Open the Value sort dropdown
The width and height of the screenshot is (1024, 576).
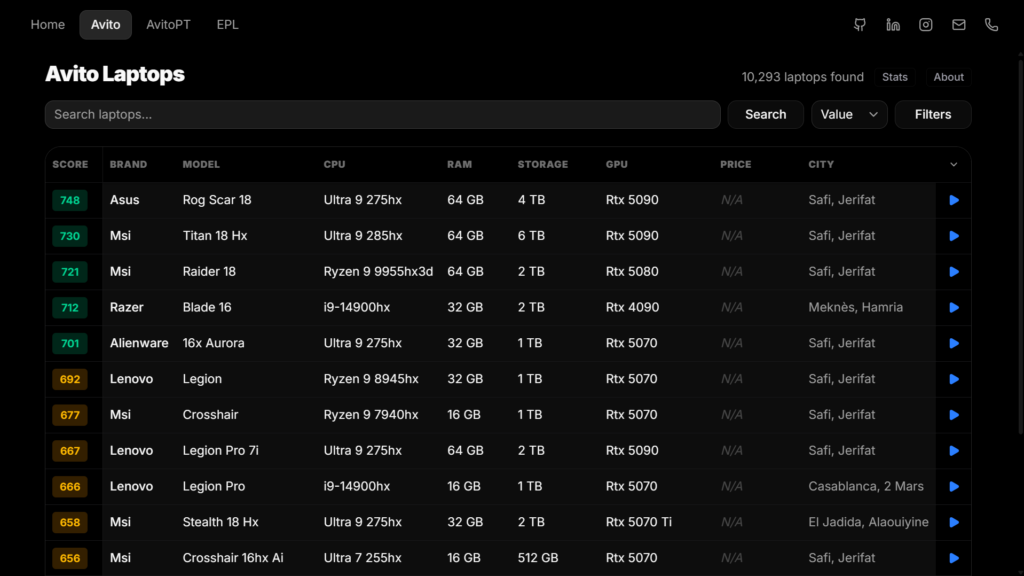pyautogui.click(x=849, y=114)
